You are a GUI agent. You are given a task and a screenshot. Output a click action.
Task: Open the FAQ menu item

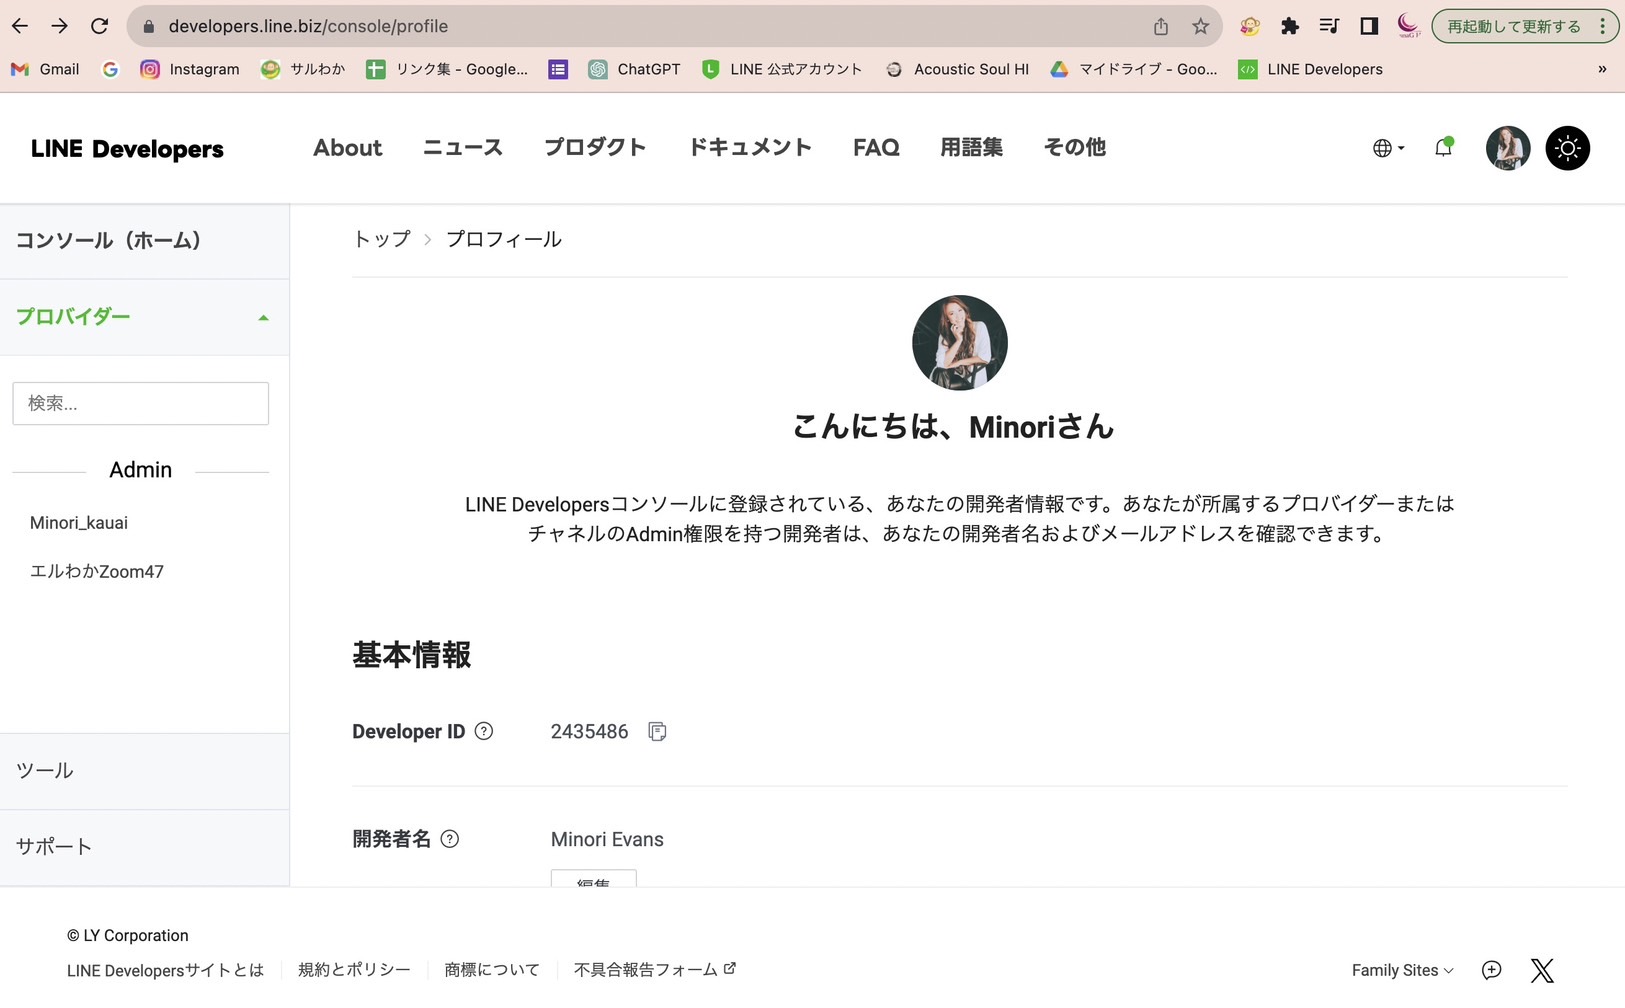(876, 148)
